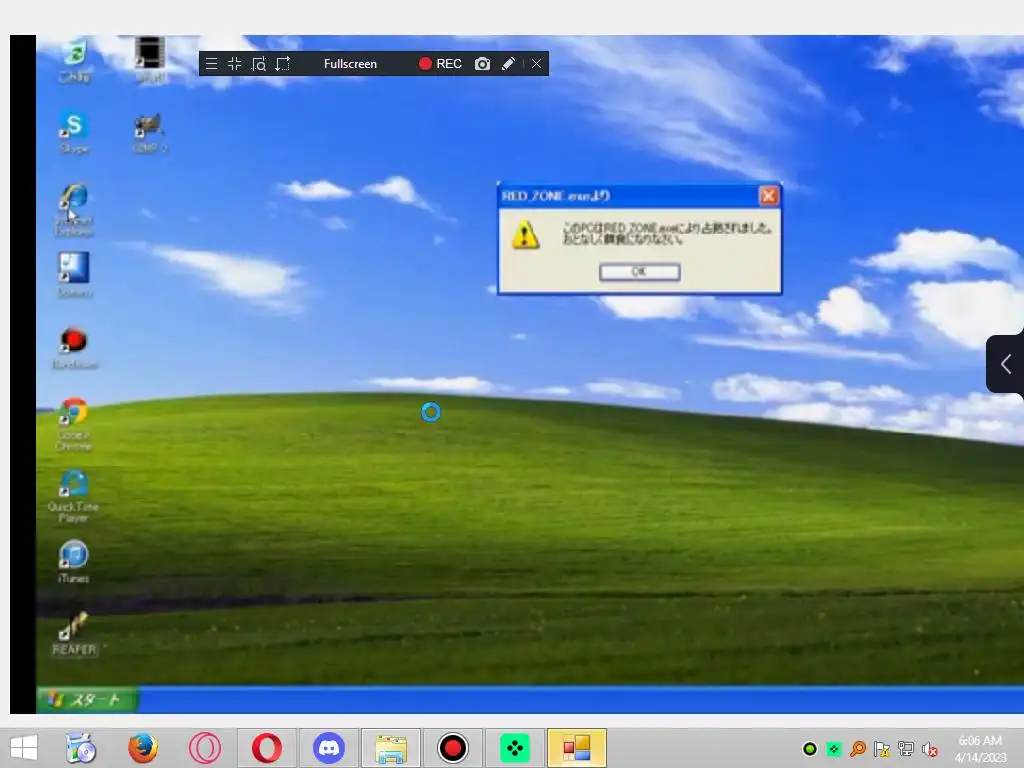Open the network tray icon
Image resolution: width=1024 pixels, height=768 pixels.
pyautogui.click(x=906, y=749)
